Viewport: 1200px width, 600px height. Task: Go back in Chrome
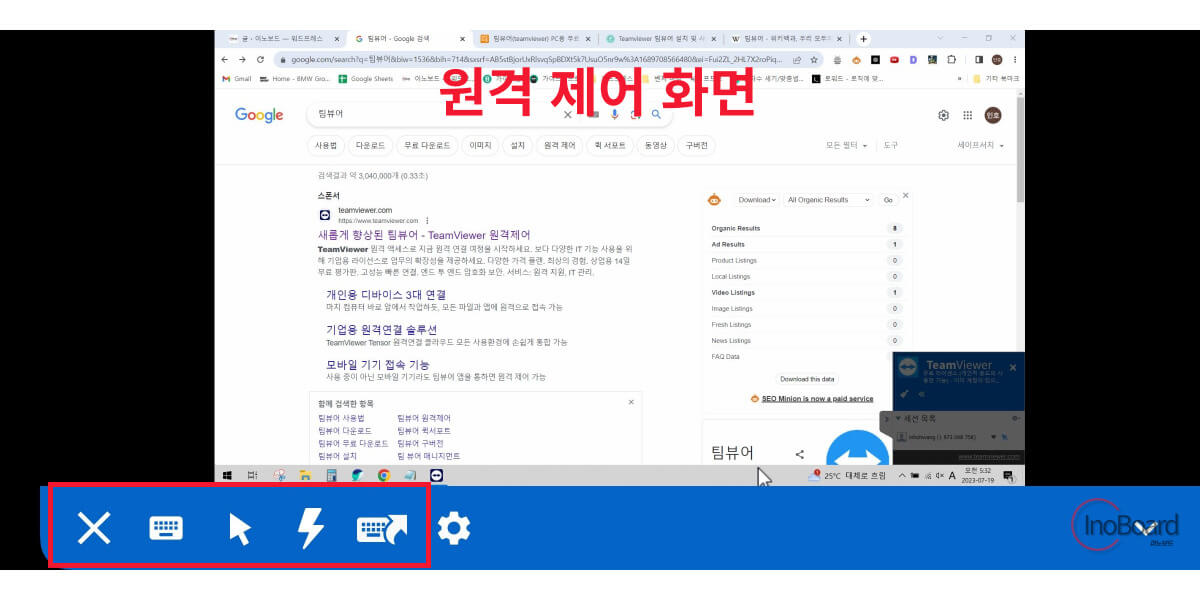225,59
